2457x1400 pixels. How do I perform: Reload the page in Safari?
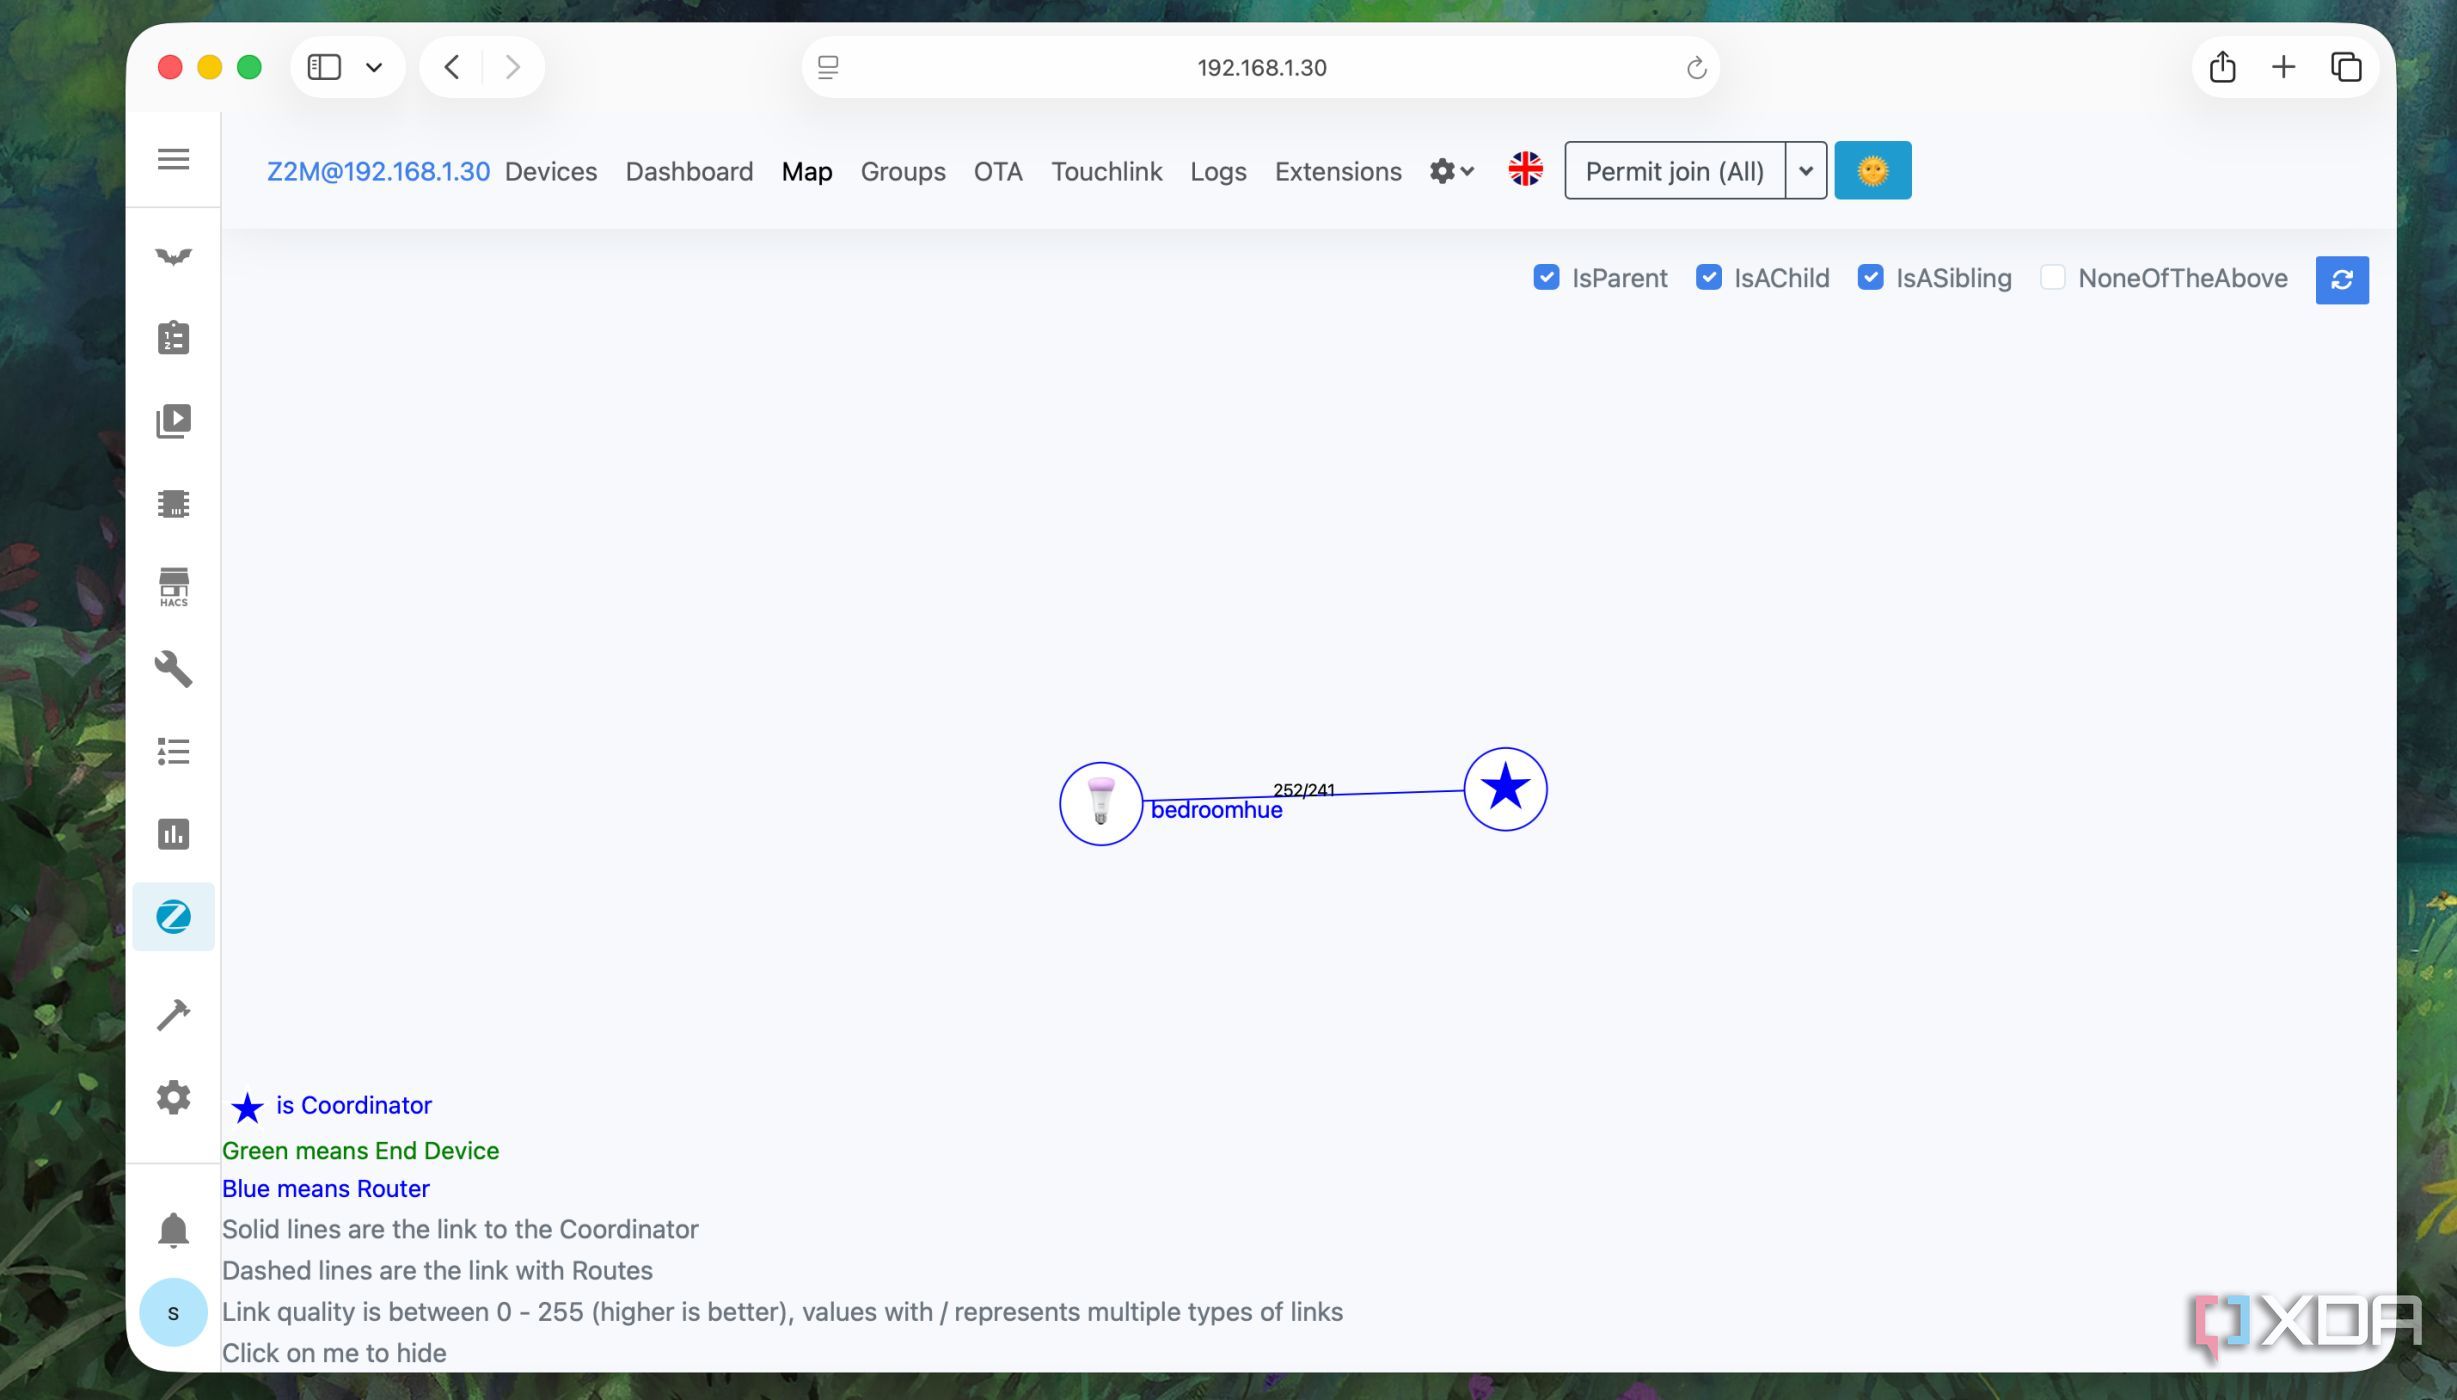point(1696,67)
